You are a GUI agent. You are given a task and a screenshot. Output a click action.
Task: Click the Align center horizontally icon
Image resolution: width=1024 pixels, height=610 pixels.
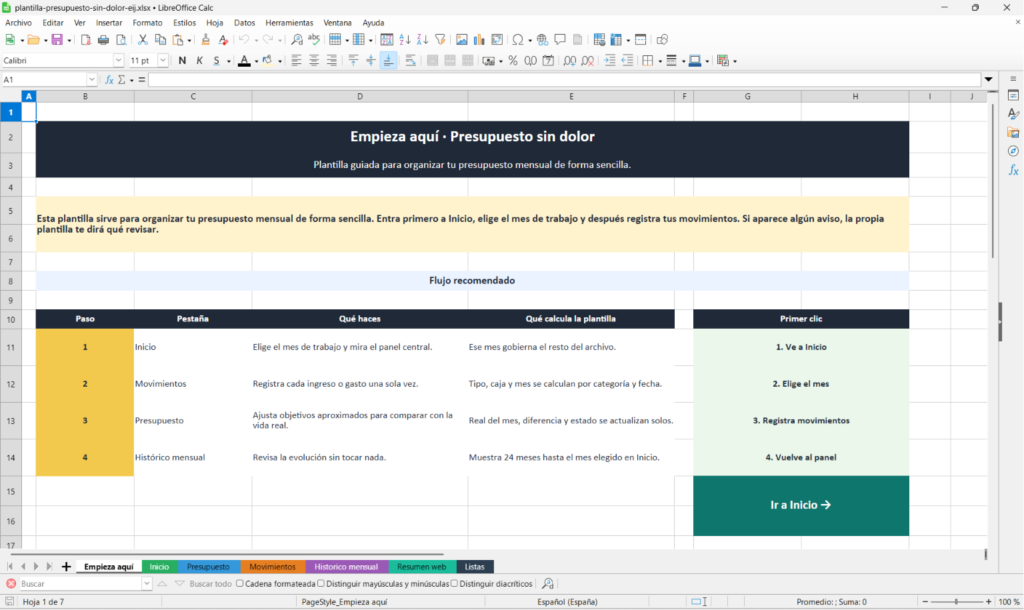tap(314, 61)
